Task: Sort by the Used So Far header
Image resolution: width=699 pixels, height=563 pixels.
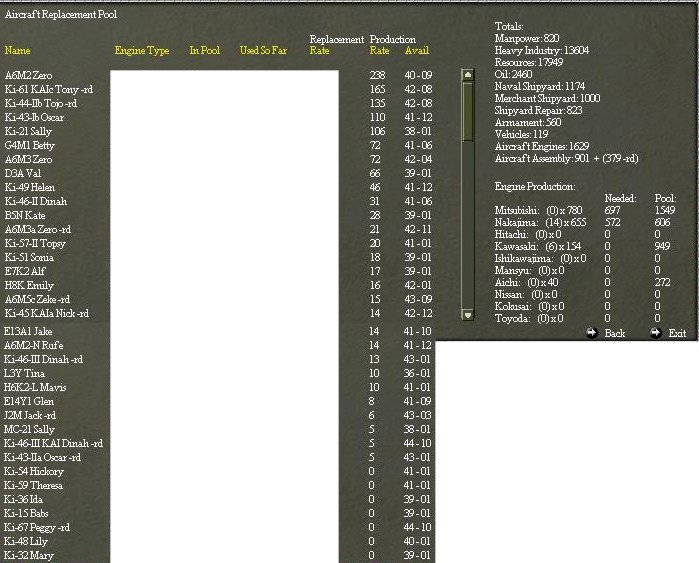Action: pos(263,50)
